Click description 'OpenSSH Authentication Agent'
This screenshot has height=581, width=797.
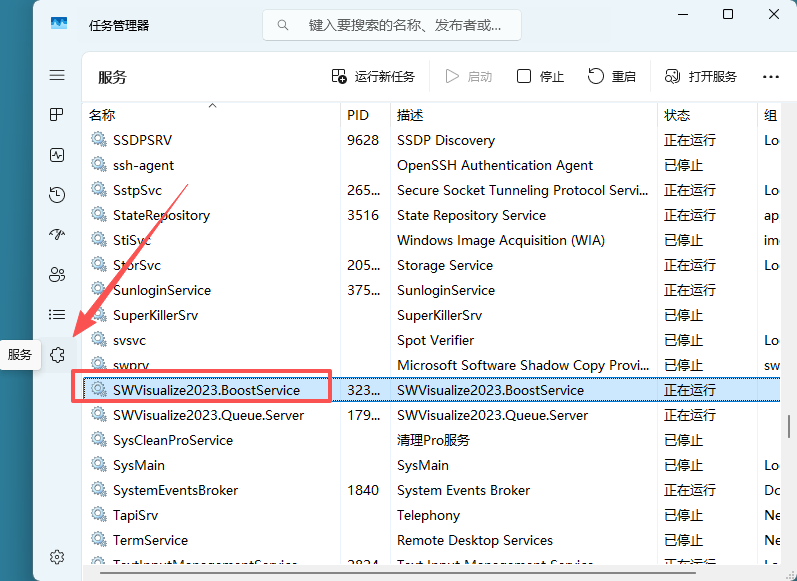495,165
